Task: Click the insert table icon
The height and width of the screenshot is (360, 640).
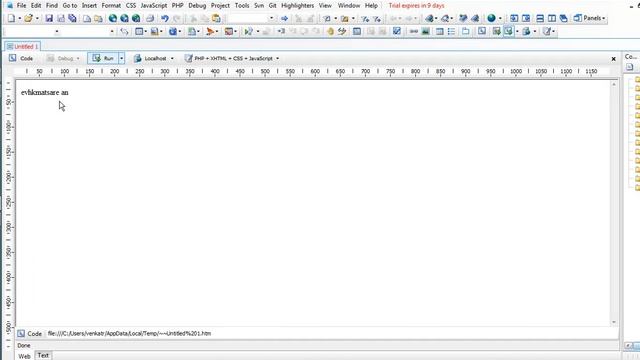Action: [440, 31]
